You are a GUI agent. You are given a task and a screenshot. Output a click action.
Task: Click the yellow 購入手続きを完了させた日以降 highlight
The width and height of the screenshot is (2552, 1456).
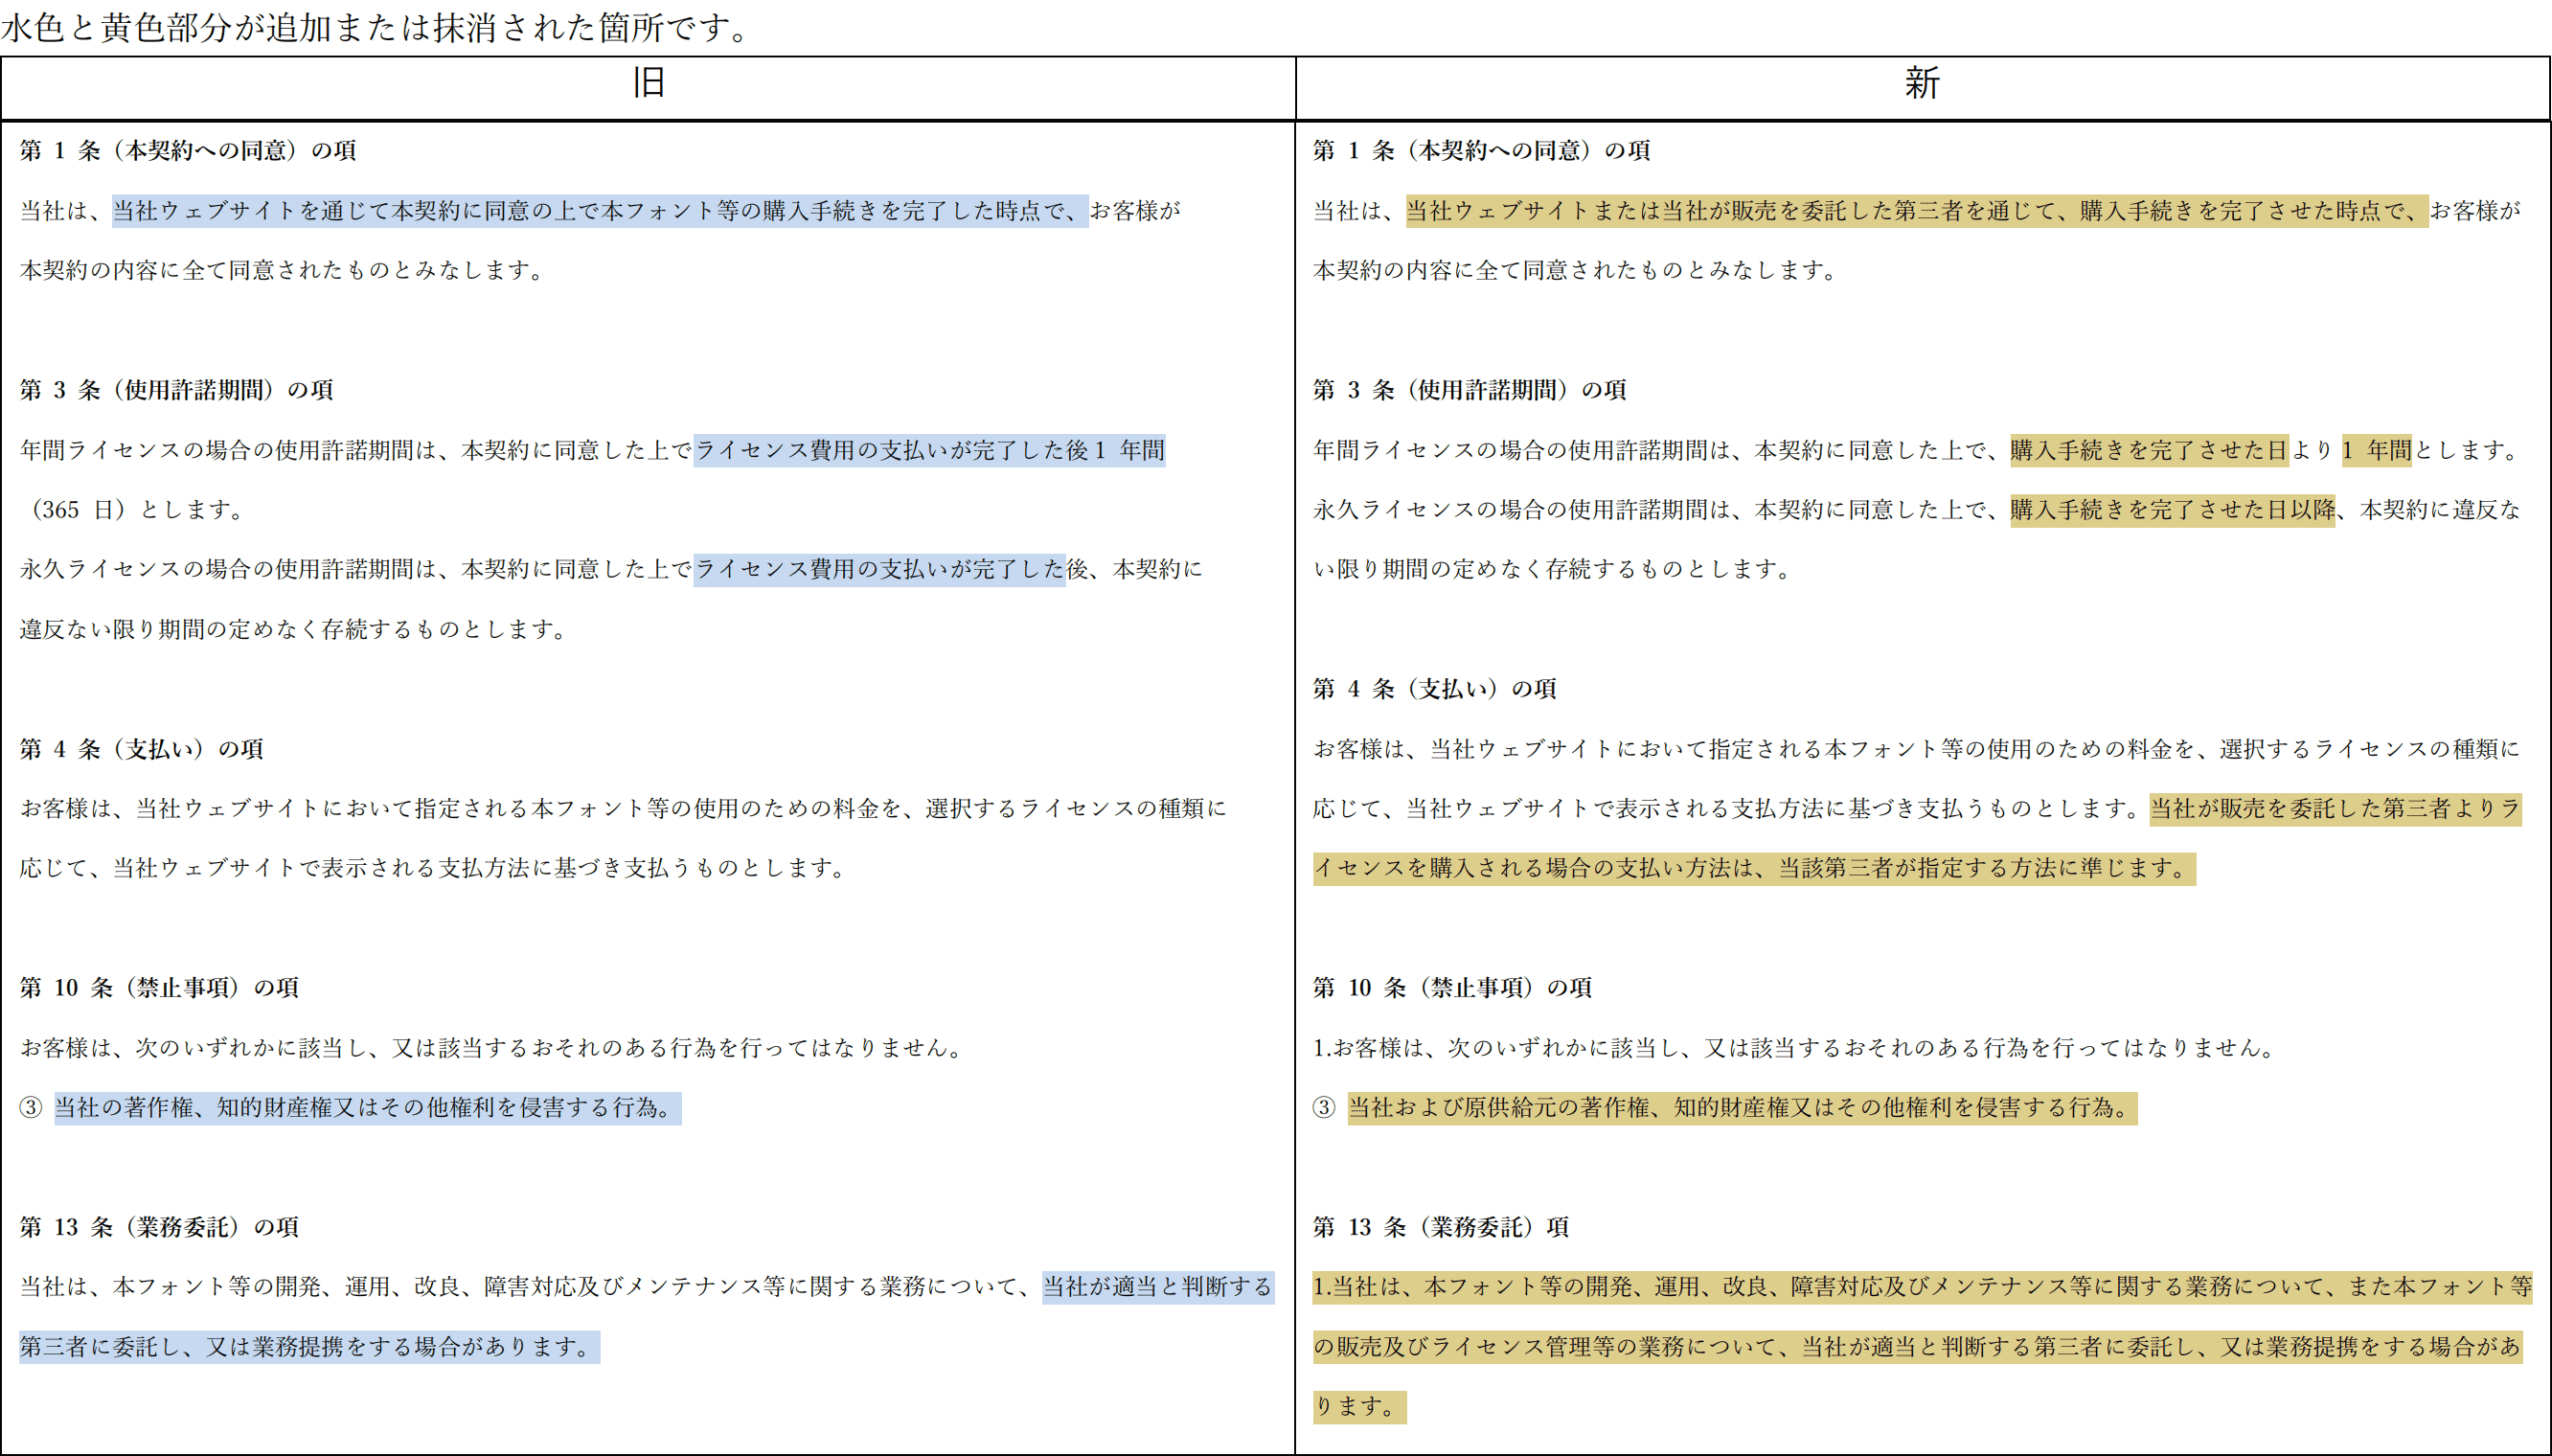(x=2171, y=510)
